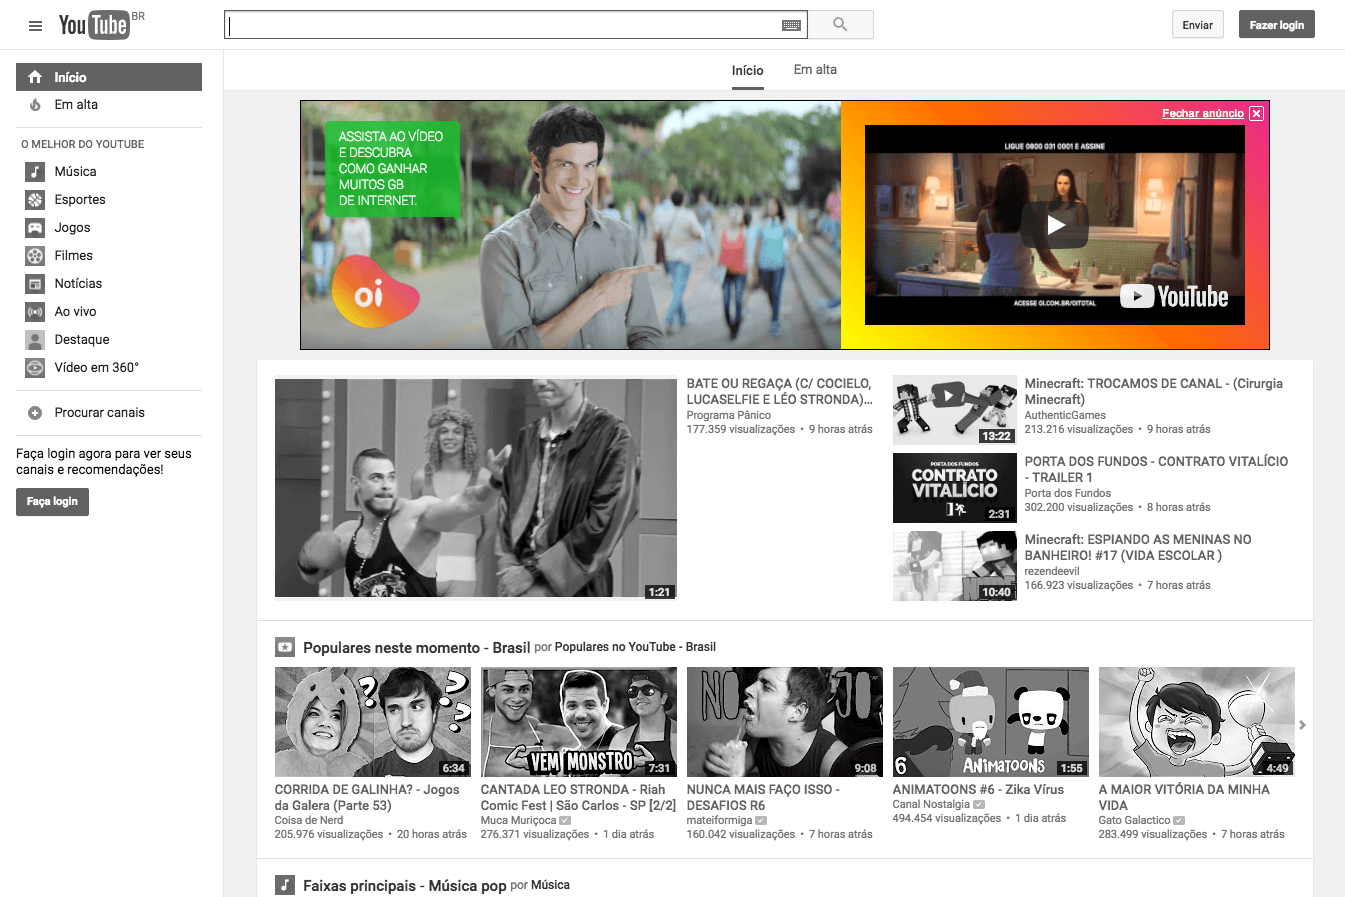Open CANTADA LEO STRONDA video title
This screenshot has width=1345, height=897.
tap(579, 797)
